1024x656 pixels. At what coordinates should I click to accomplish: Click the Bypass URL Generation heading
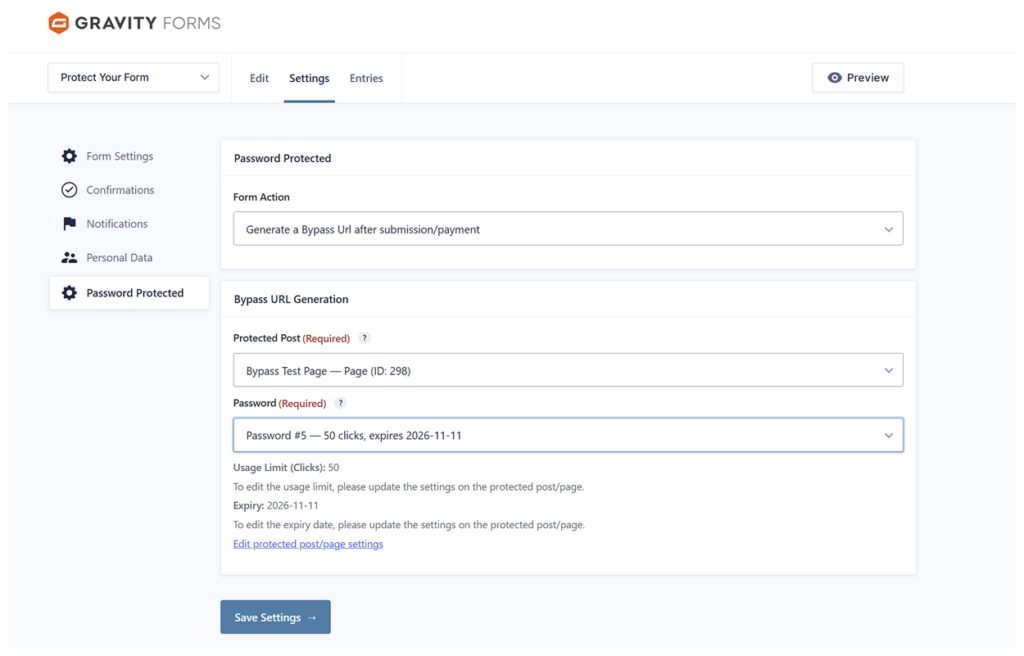tap(291, 299)
